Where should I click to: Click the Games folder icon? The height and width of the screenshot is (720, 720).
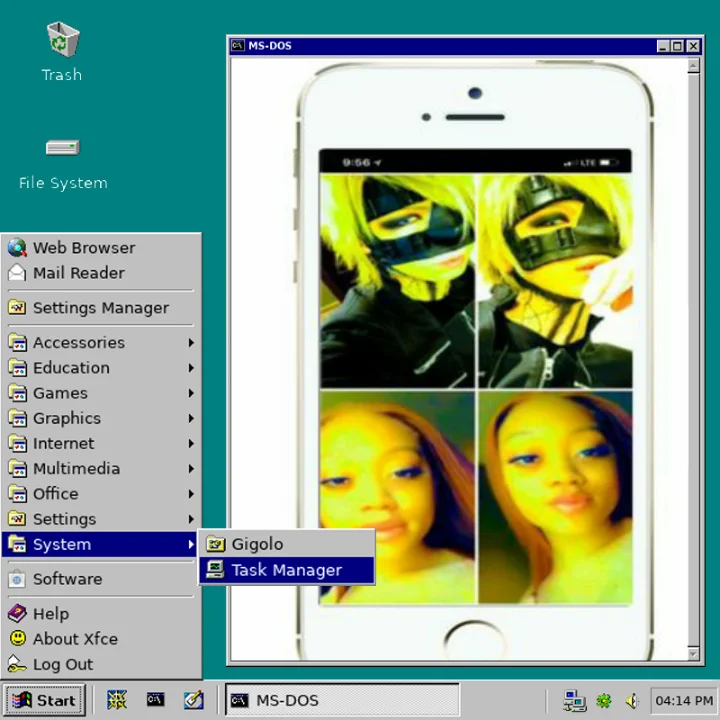coord(17,393)
